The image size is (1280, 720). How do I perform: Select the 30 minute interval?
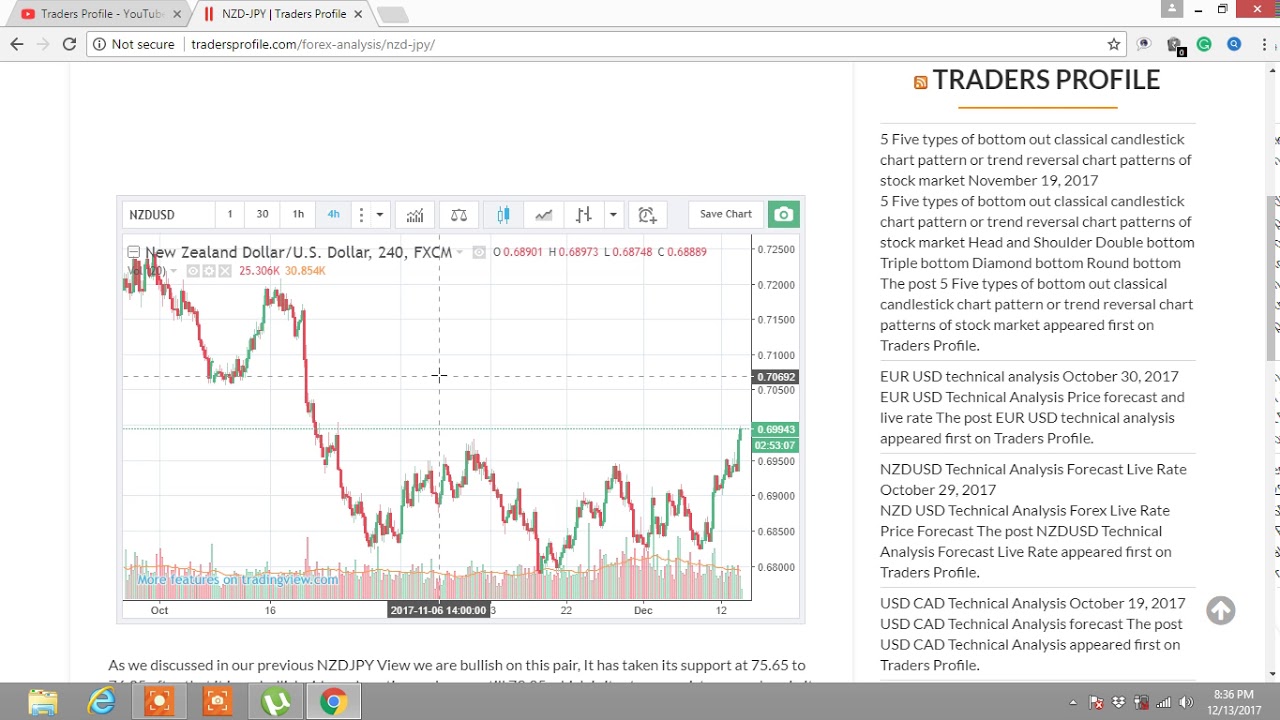[x=262, y=214]
